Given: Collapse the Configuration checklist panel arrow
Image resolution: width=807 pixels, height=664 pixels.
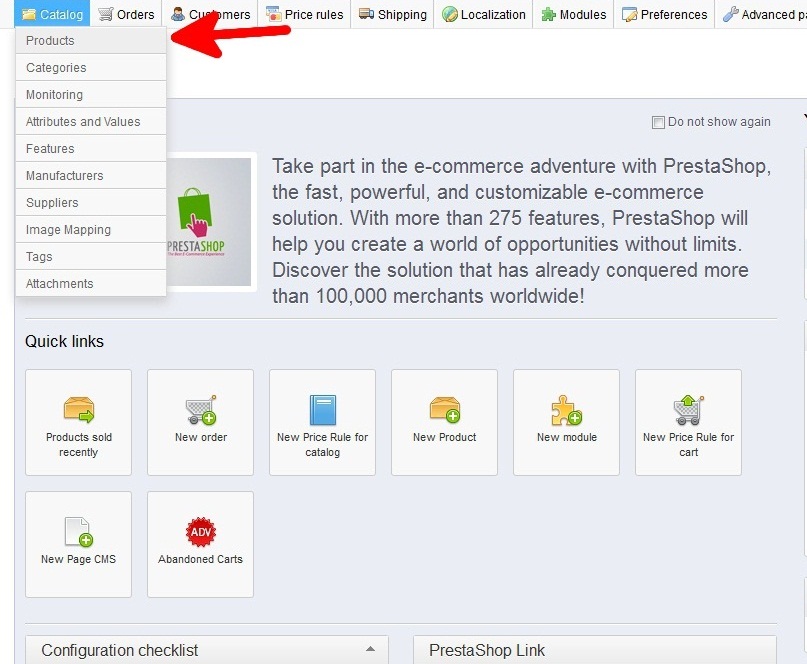Looking at the screenshot, I should 371,649.
